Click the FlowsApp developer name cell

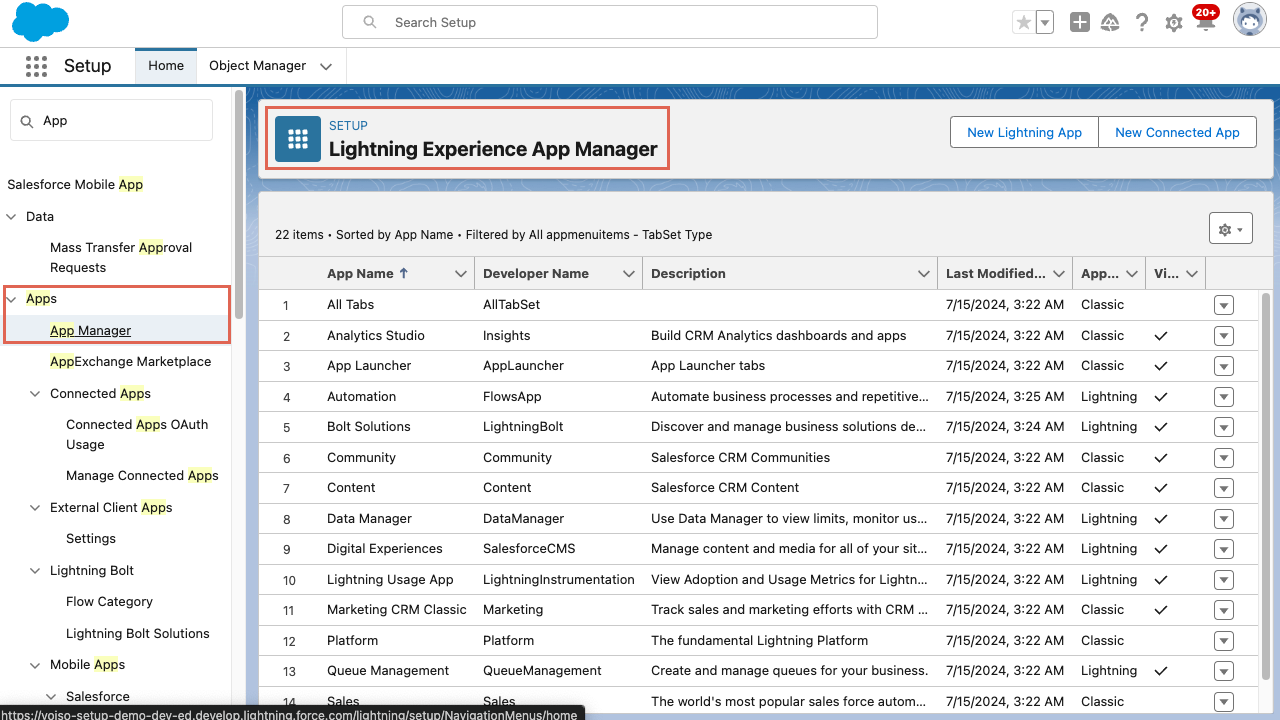[x=512, y=397]
